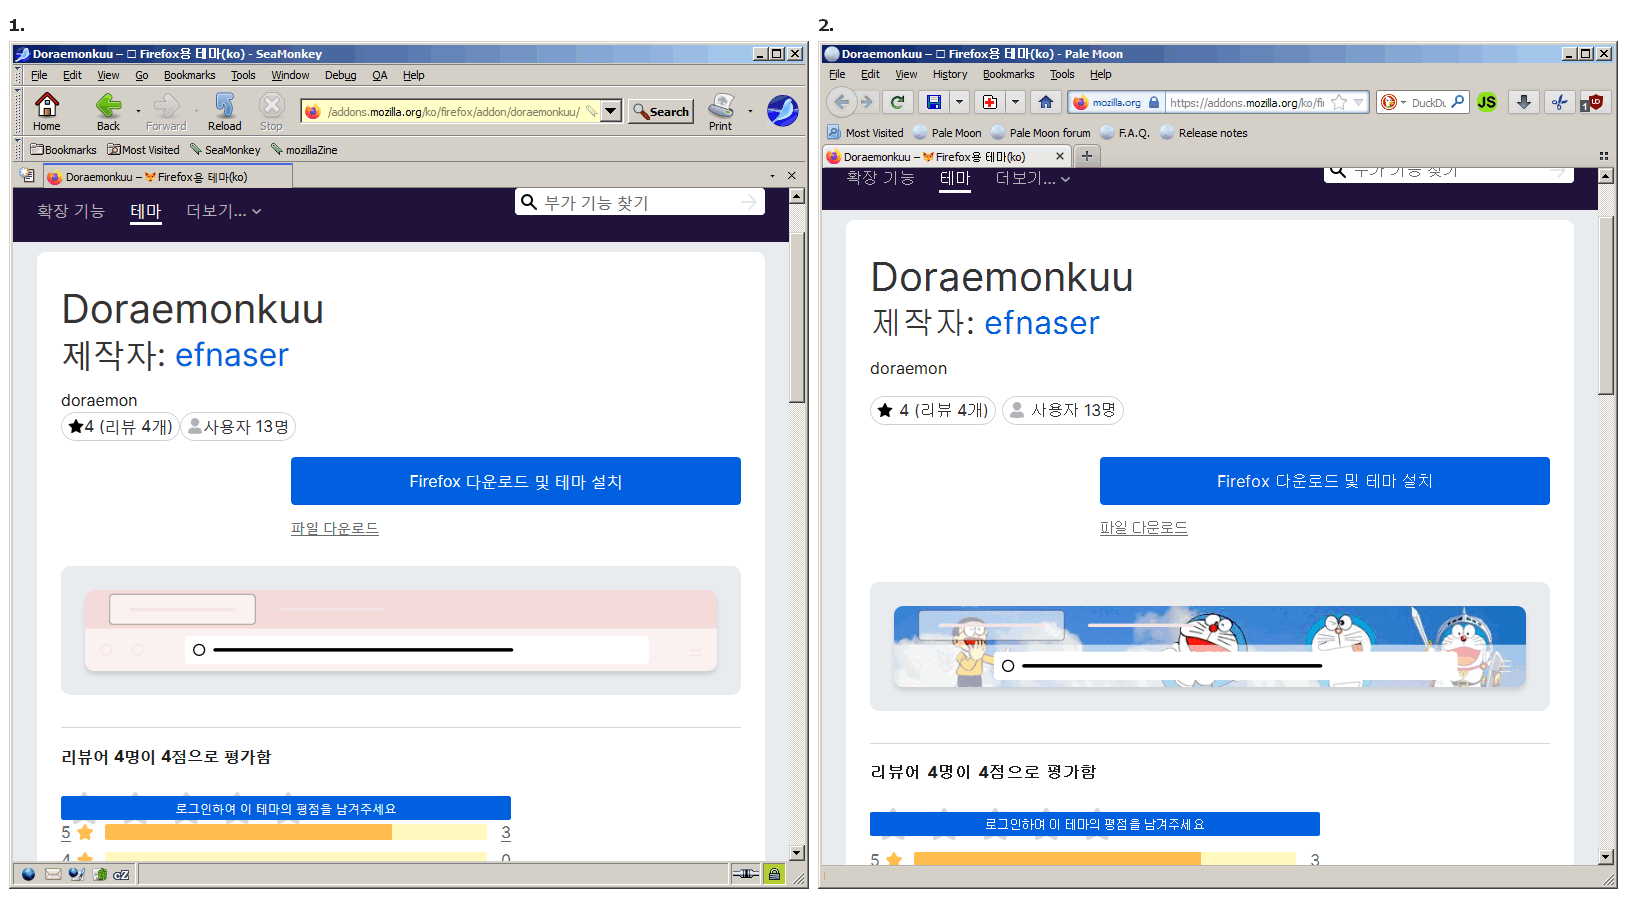The height and width of the screenshot is (898, 1627).
Task: Click the 부가 기능 찾기 search field in SeaMonkey
Action: pos(640,202)
